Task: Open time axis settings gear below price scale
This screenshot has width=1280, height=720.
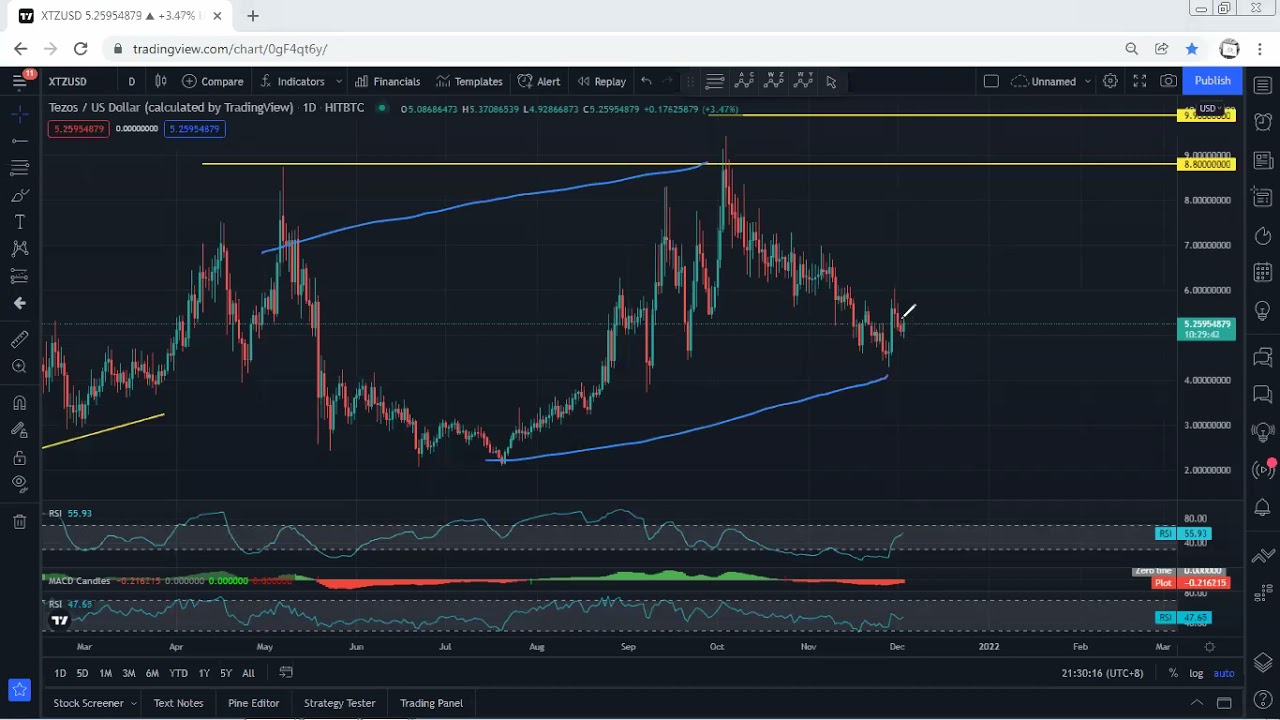Action: pyautogui.click(x=1210, y=647)
